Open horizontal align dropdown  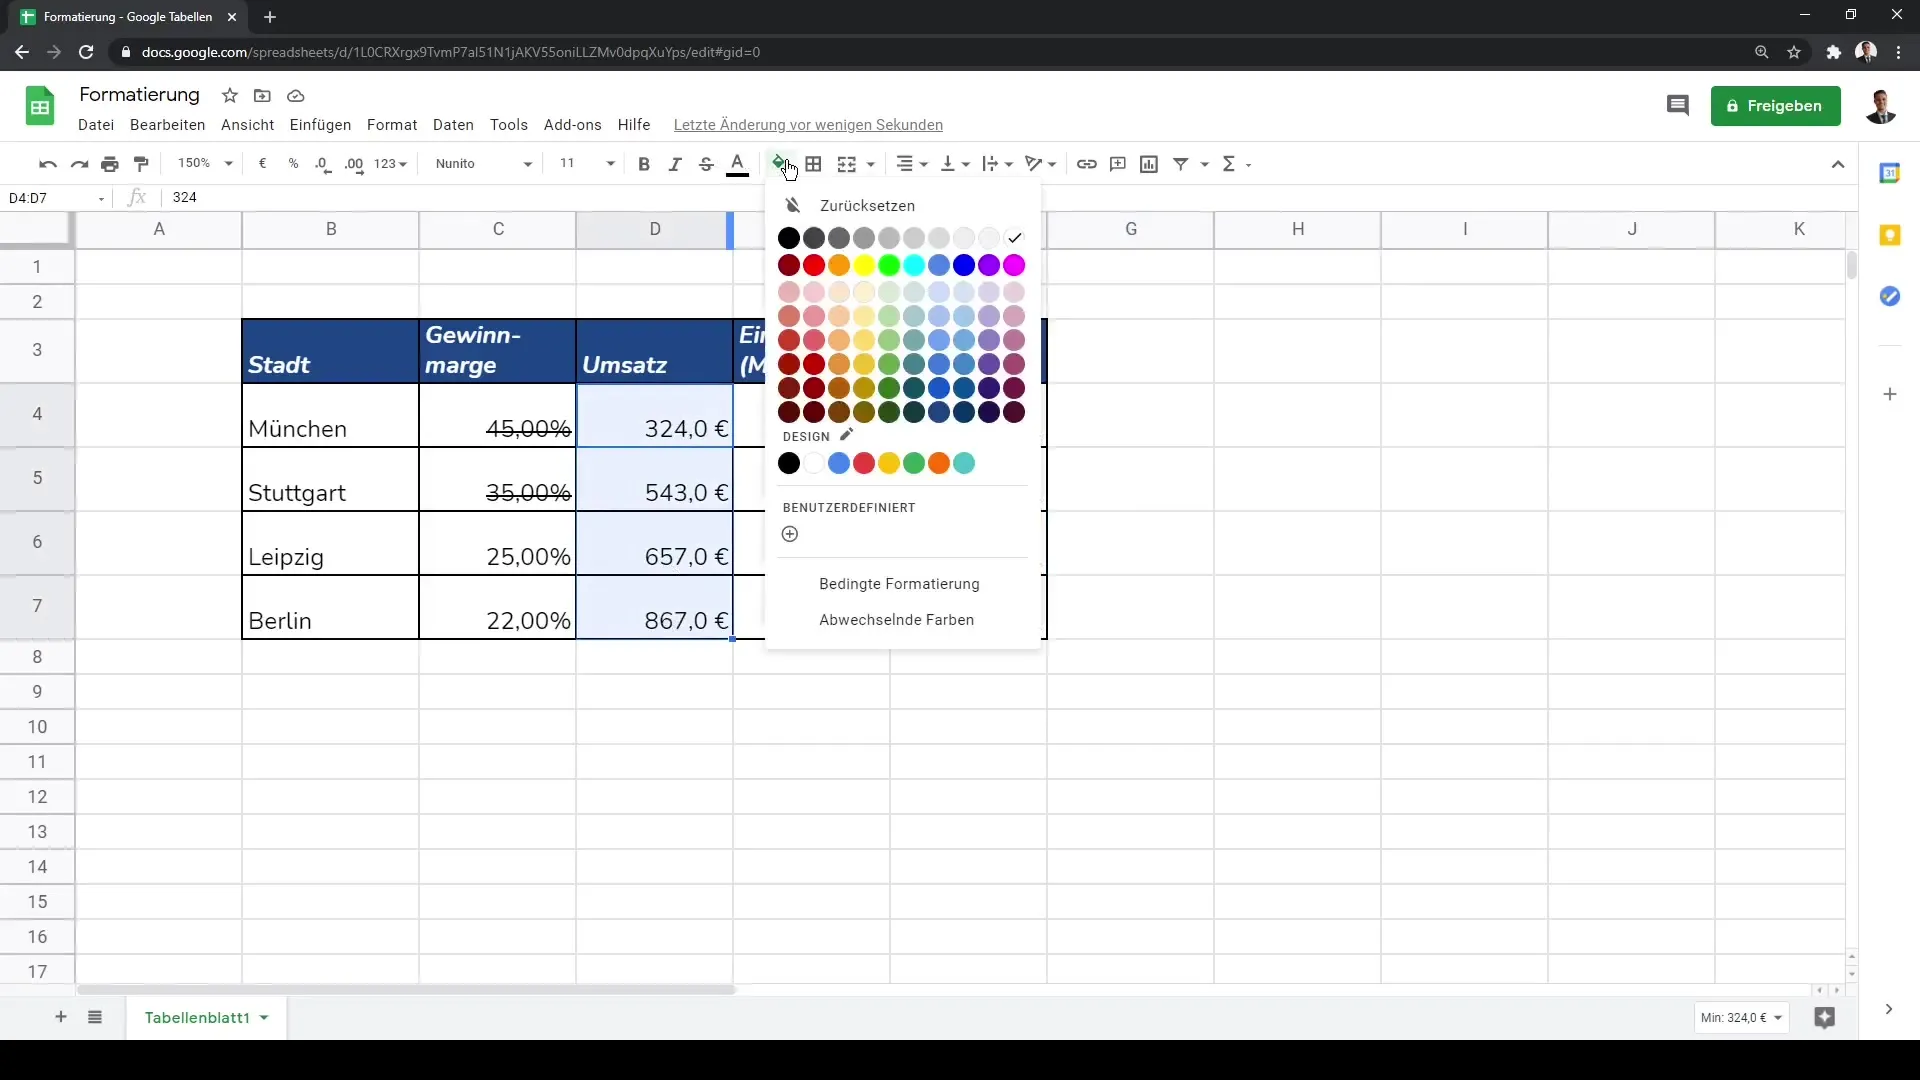point(911,164)
